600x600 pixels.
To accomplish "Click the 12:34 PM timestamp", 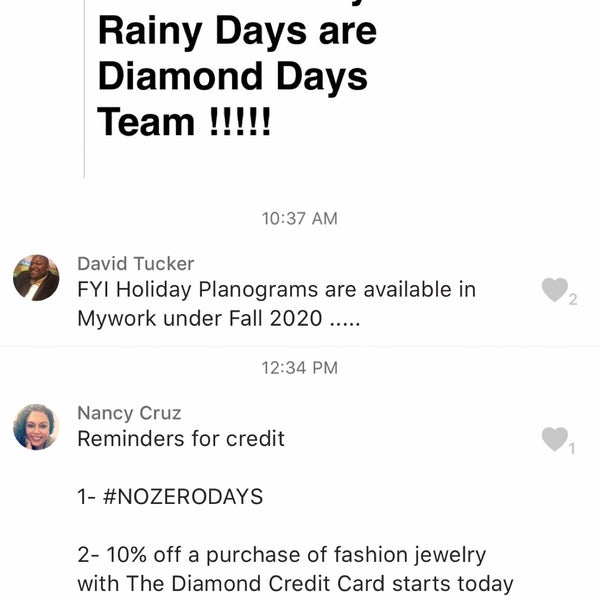I will (300, 368).
